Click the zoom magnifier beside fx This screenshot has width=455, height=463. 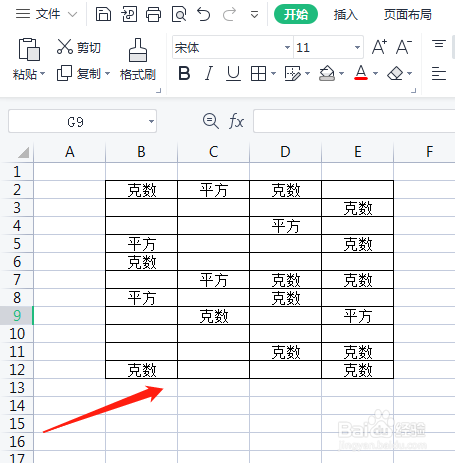coord(211,121)
